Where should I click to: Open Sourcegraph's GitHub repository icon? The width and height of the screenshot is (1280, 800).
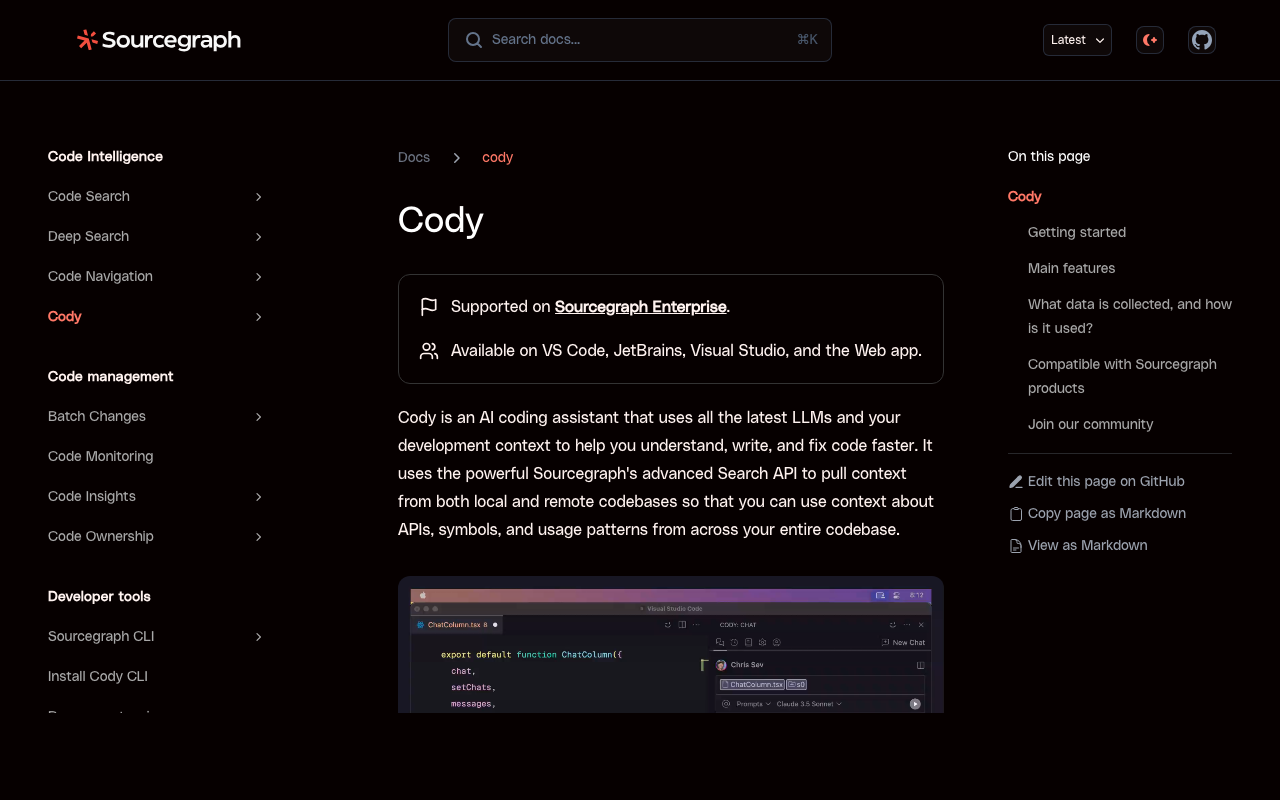point(1201,40)
